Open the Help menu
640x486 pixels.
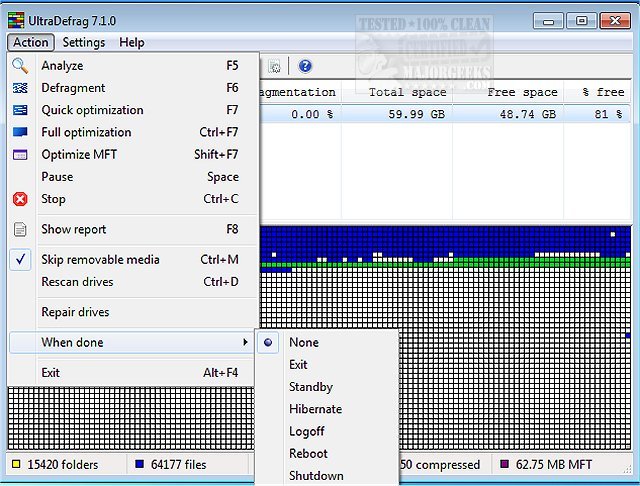[132, 42]
